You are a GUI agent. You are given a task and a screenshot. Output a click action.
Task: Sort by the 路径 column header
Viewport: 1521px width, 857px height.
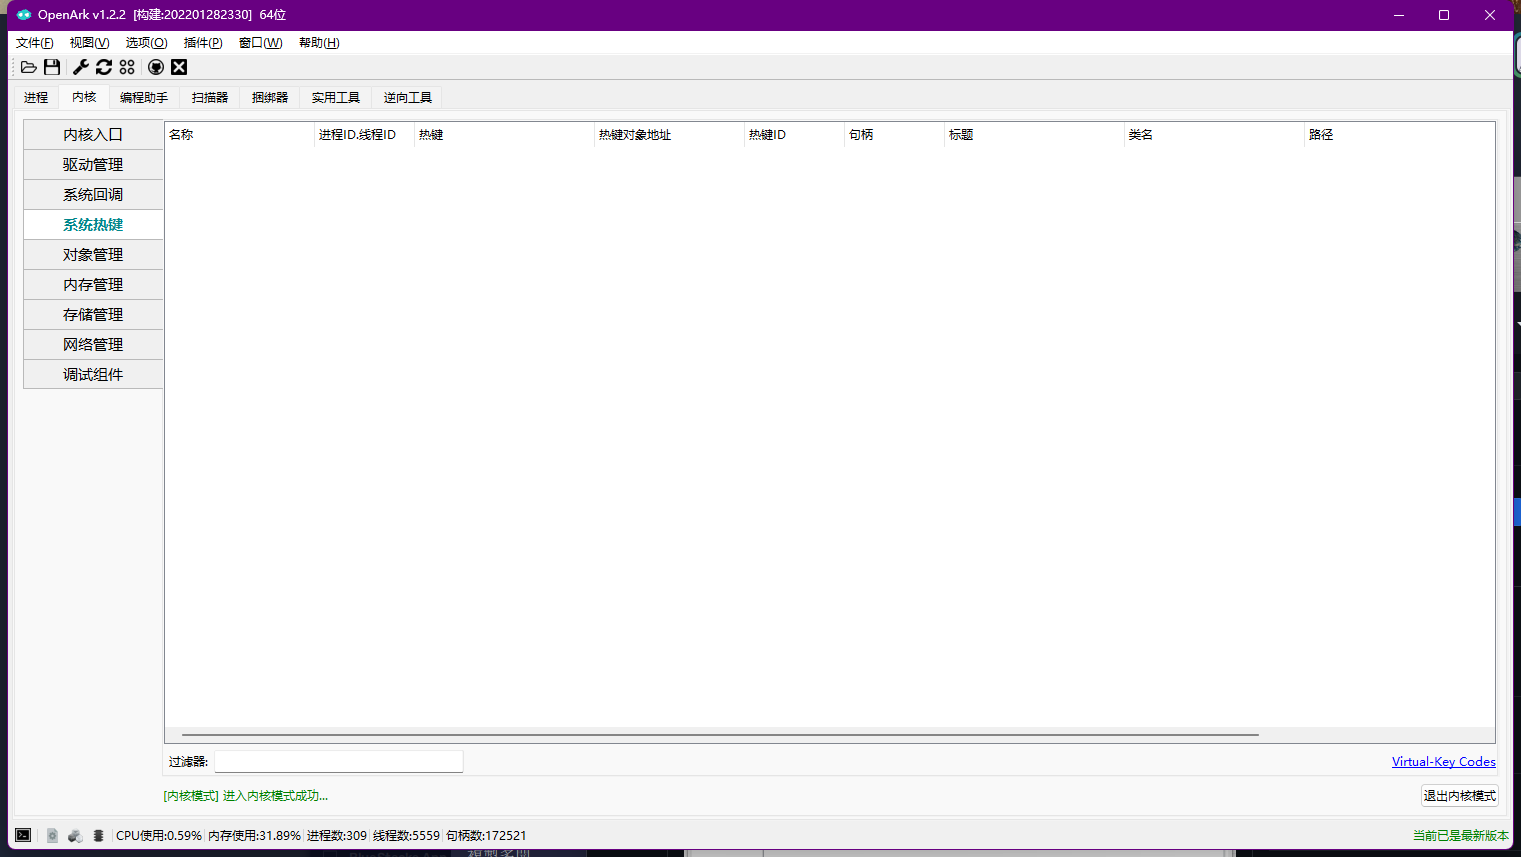1399,135
